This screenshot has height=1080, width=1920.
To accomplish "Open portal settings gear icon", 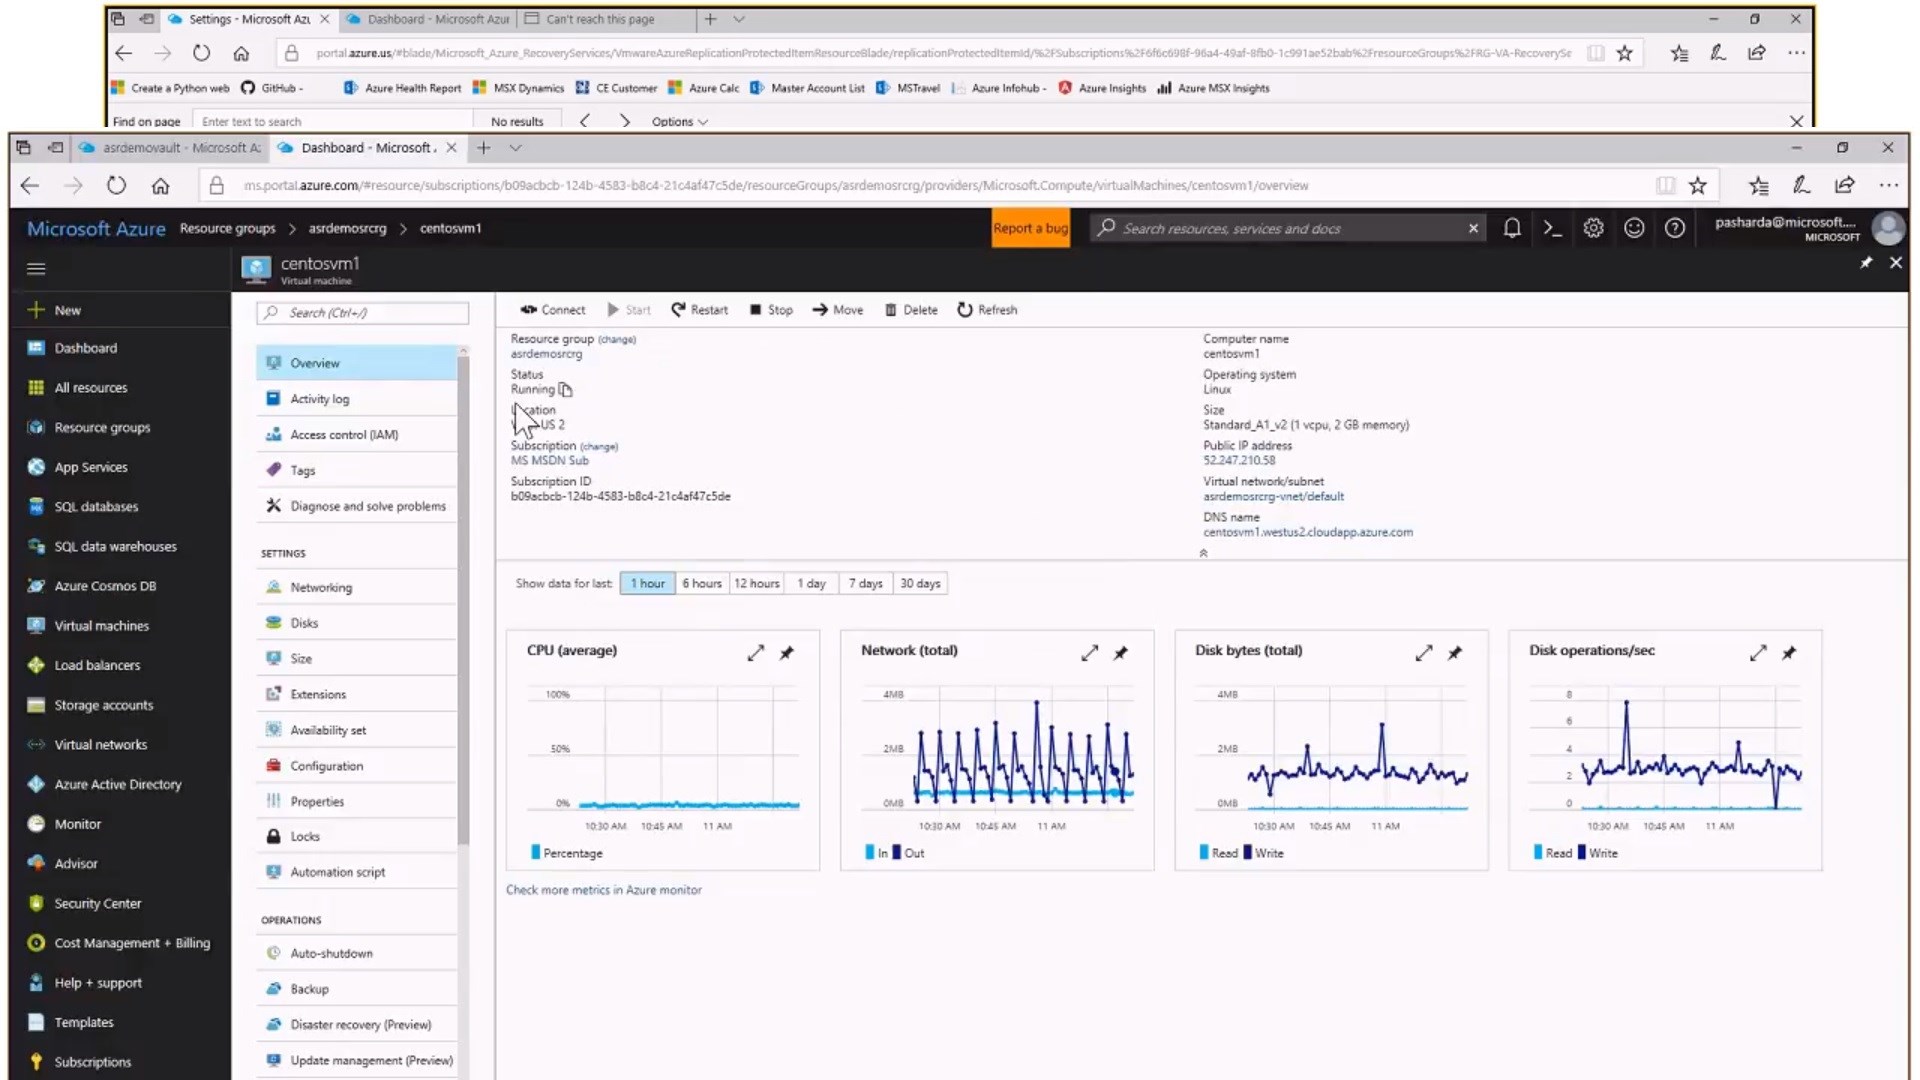I will [1593, 229].
